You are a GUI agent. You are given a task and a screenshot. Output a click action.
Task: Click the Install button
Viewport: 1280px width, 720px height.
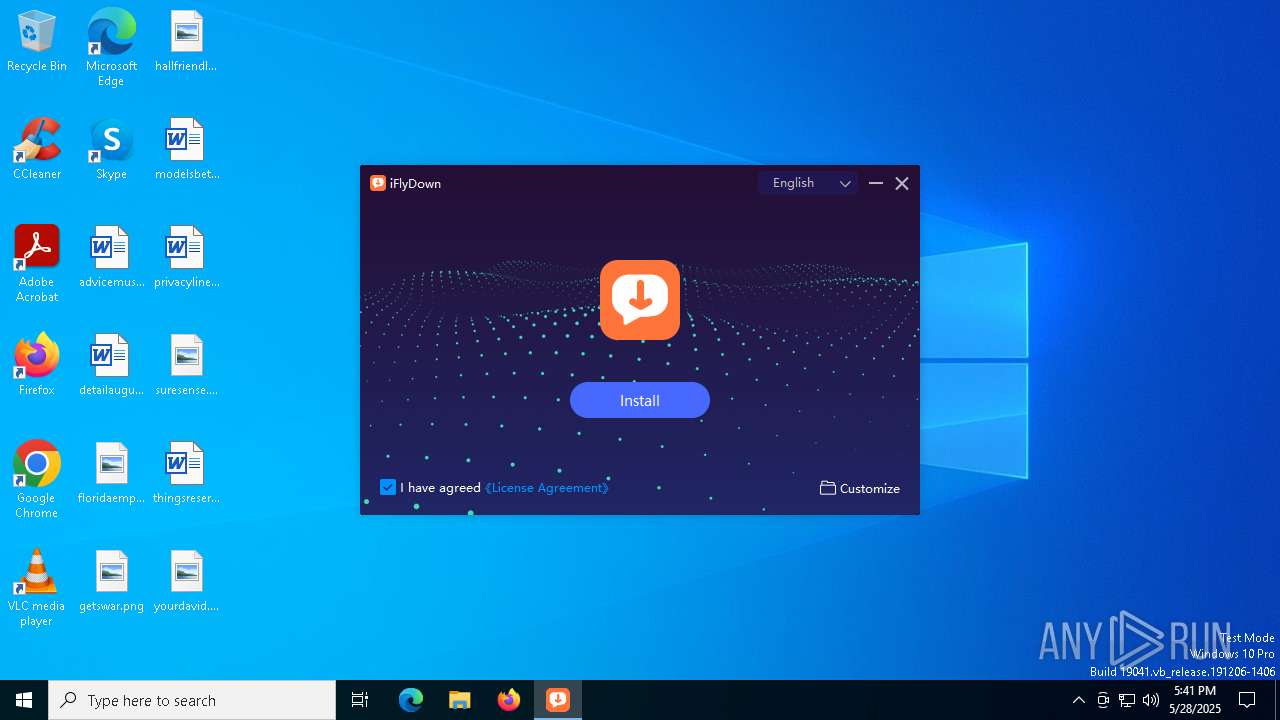point(640,400)
